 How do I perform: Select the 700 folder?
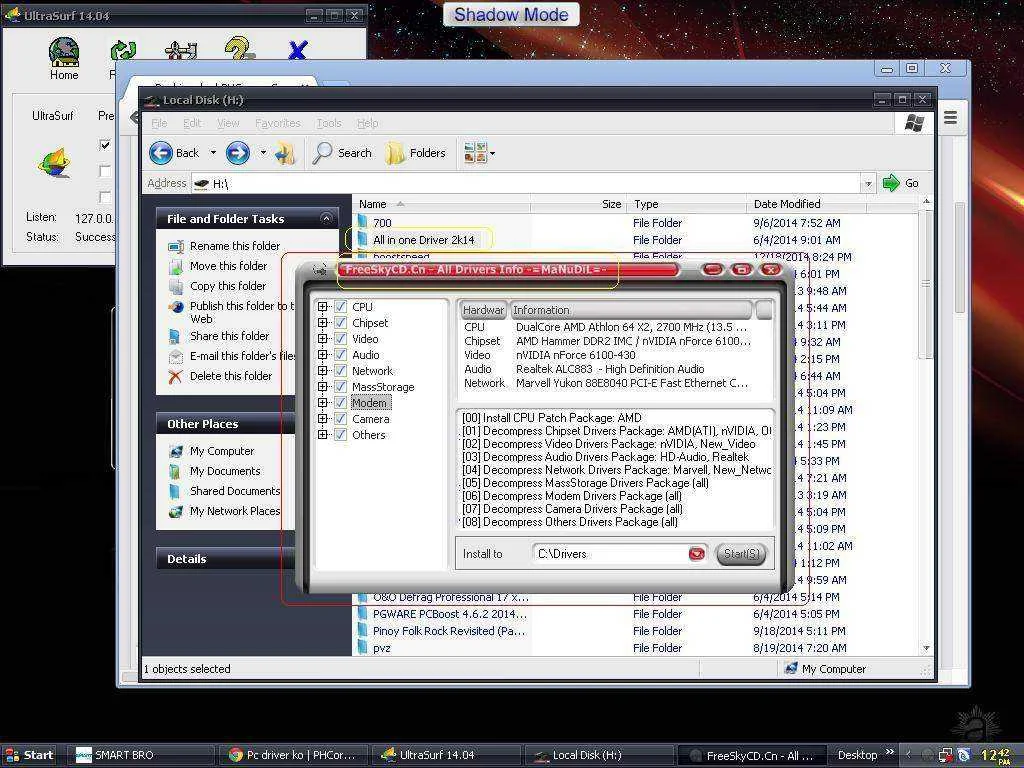382,223
